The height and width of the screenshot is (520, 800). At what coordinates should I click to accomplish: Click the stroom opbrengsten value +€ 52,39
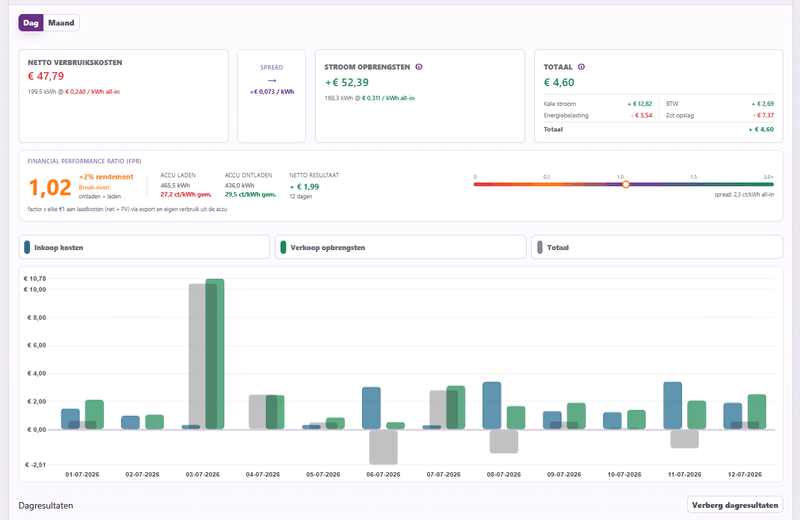click(346, 83)
